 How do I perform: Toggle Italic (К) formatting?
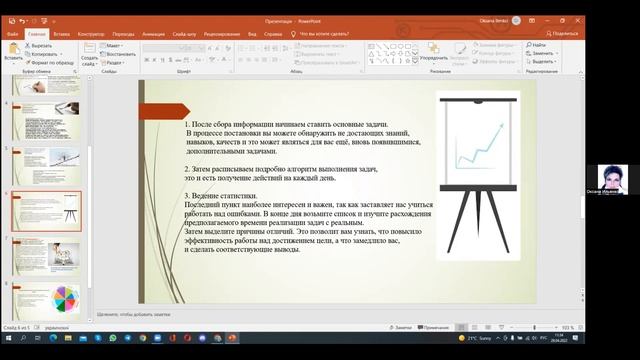154,60
